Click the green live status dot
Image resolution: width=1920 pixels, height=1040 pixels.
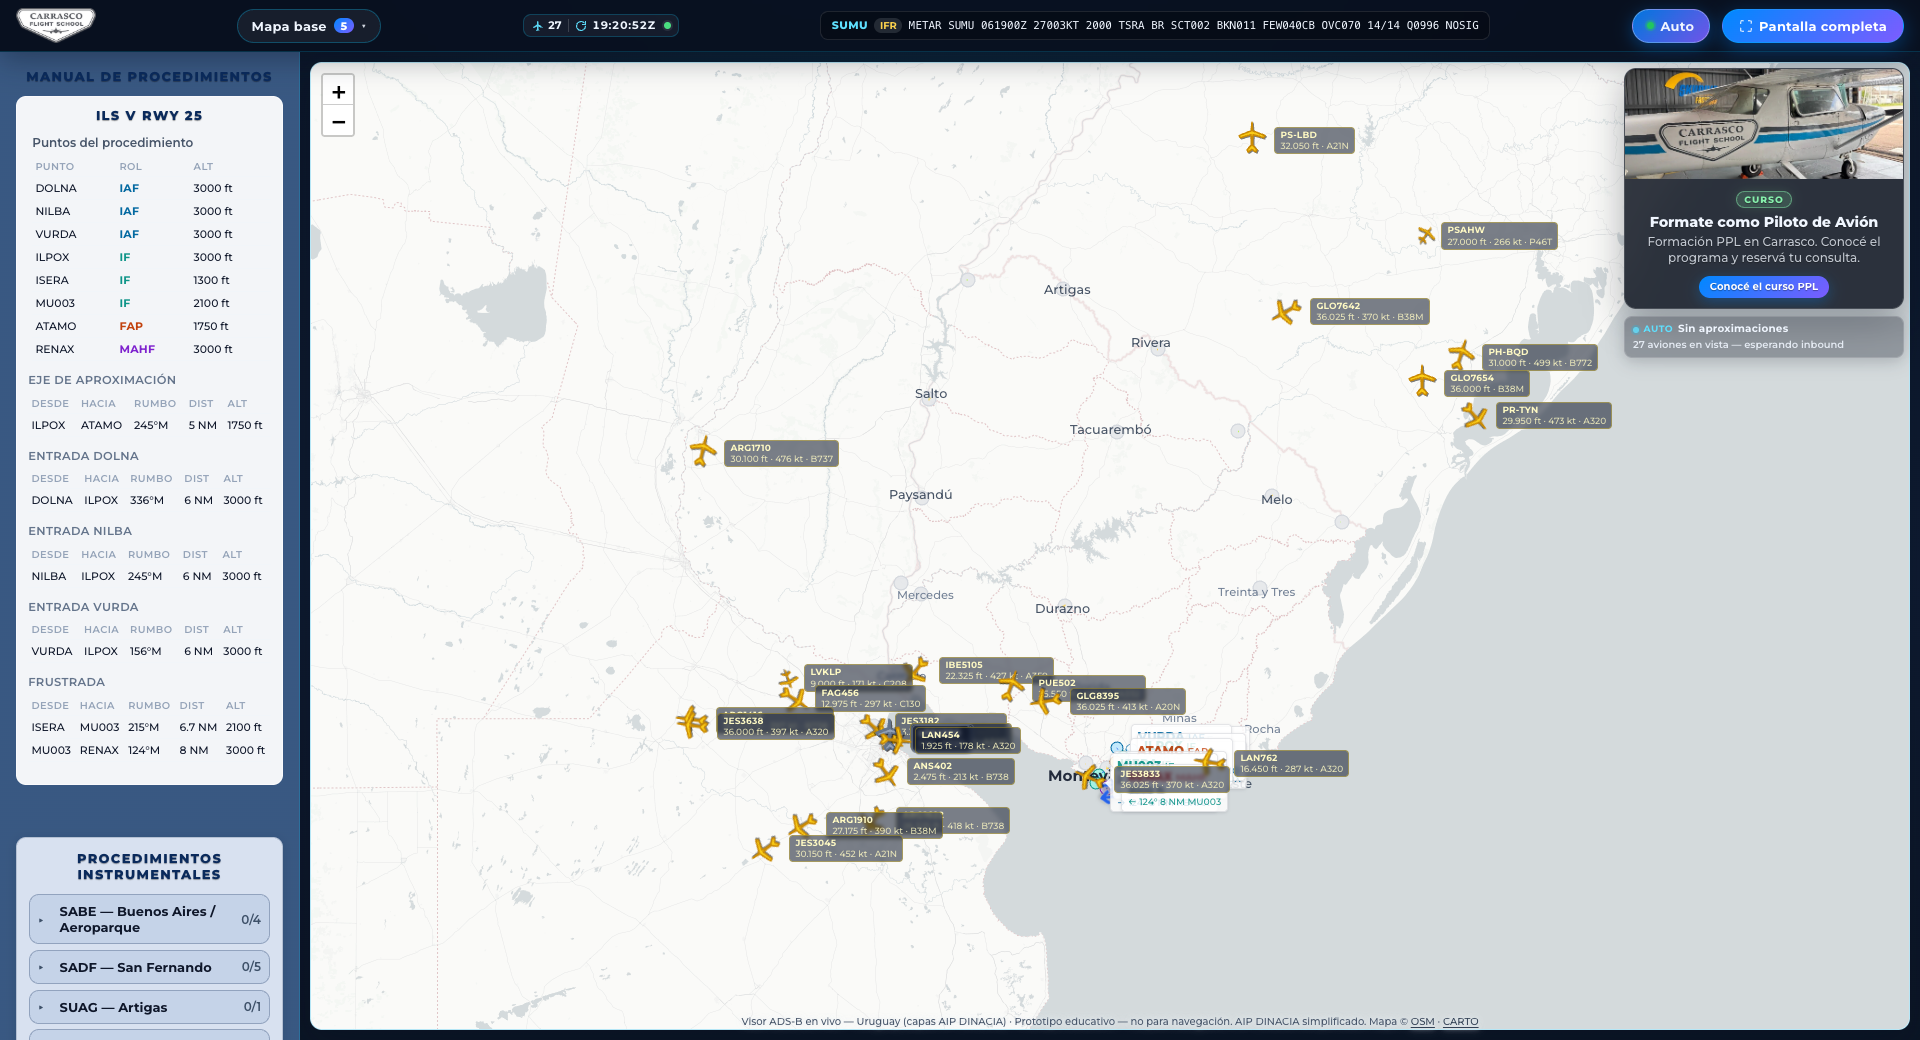point(667,26)
